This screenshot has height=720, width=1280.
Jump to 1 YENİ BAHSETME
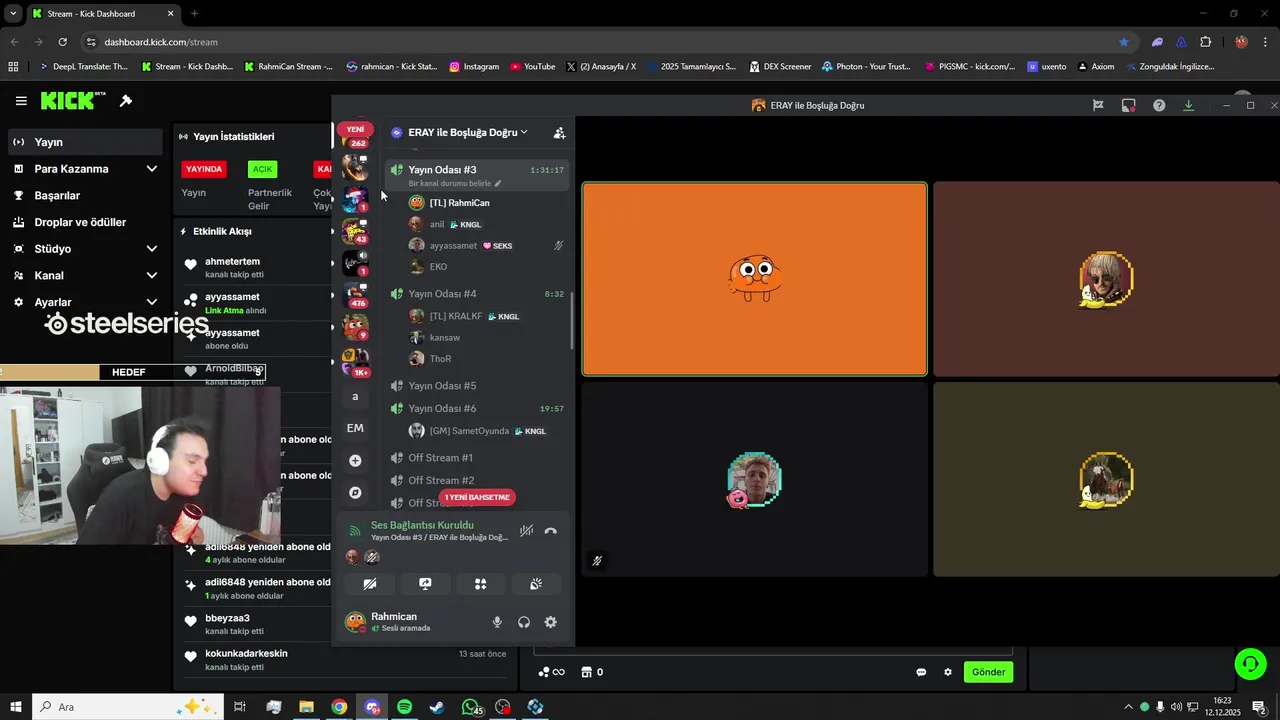click(x=477, y=497)
